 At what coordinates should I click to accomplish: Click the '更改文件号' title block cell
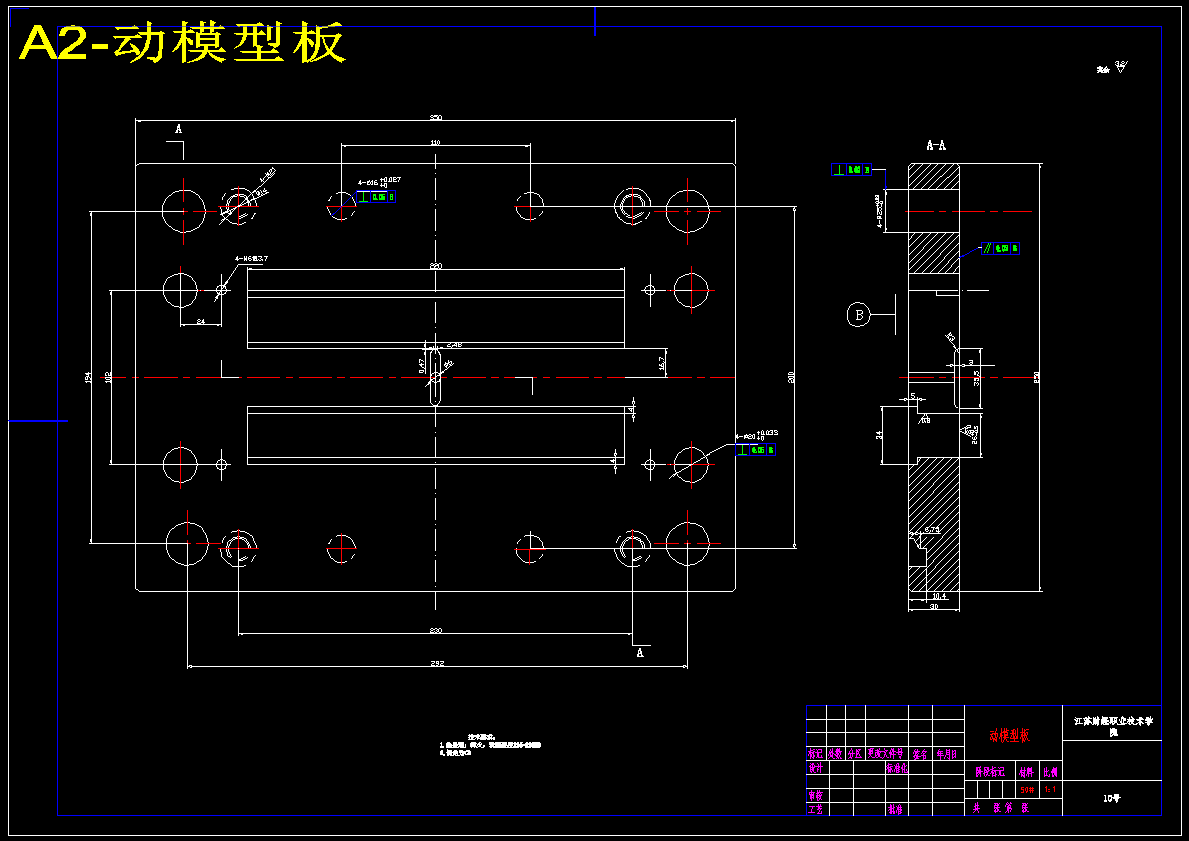[x=886, y=754]
